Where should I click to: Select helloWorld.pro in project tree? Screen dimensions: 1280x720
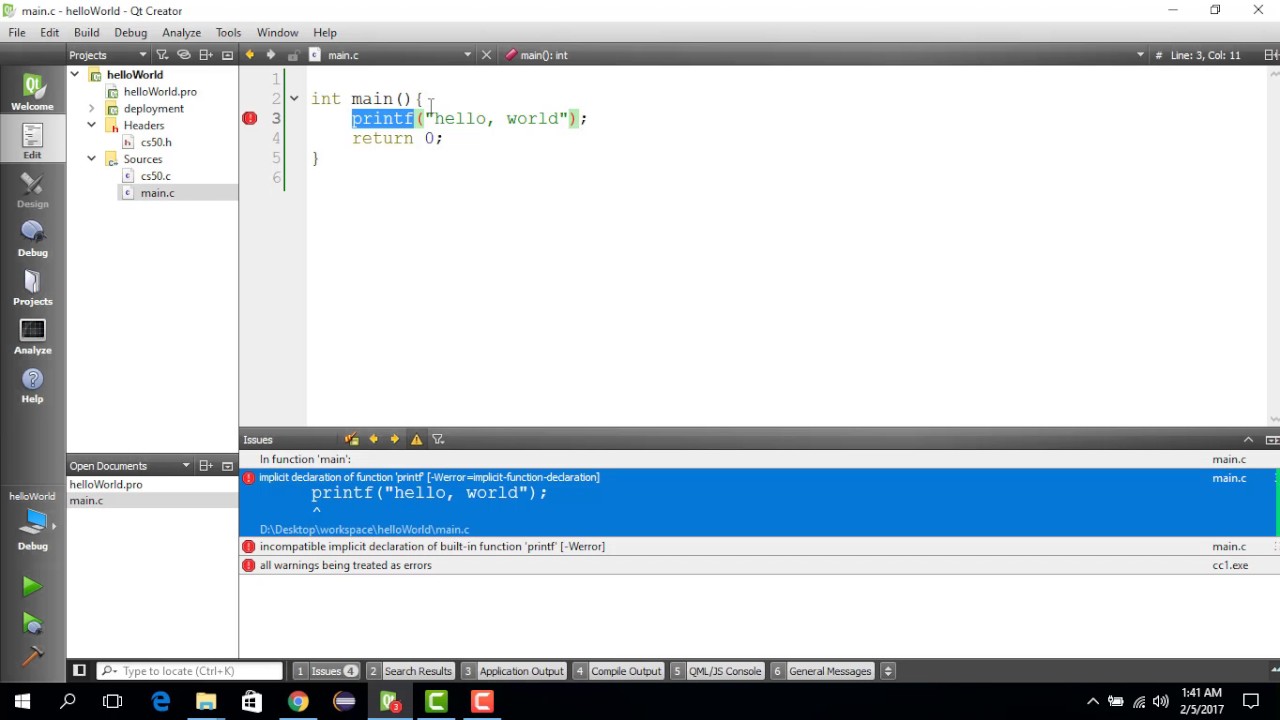click(x=160, y=92)
